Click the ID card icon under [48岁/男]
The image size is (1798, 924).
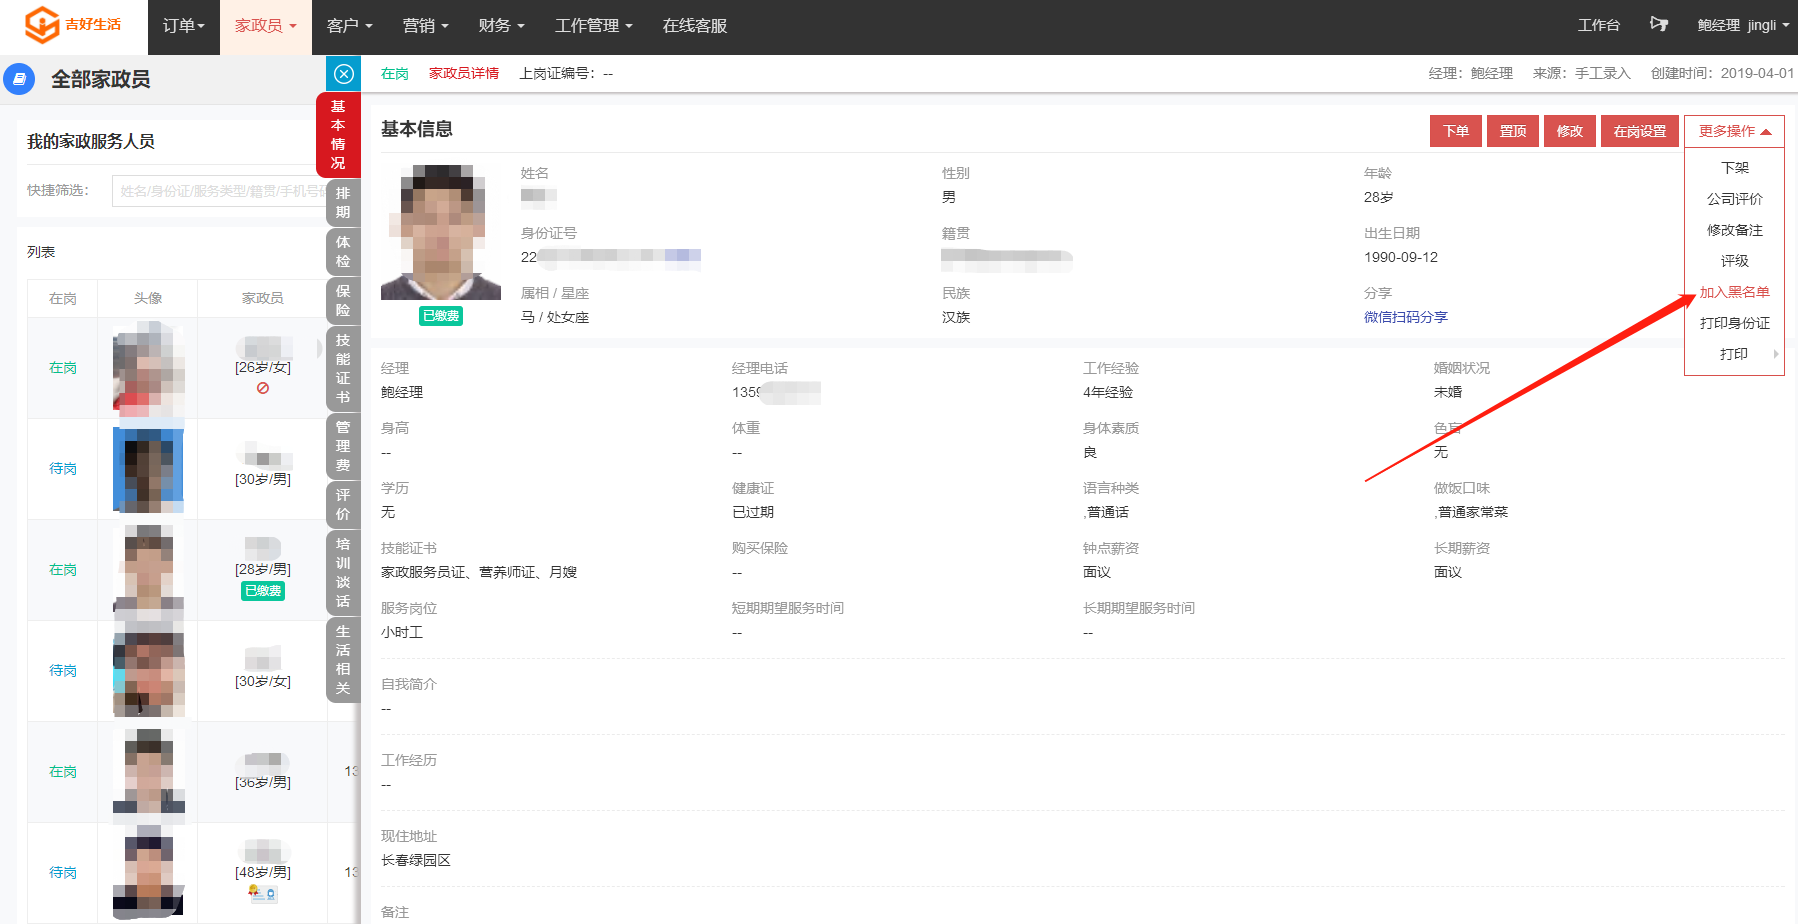point(263,894)
